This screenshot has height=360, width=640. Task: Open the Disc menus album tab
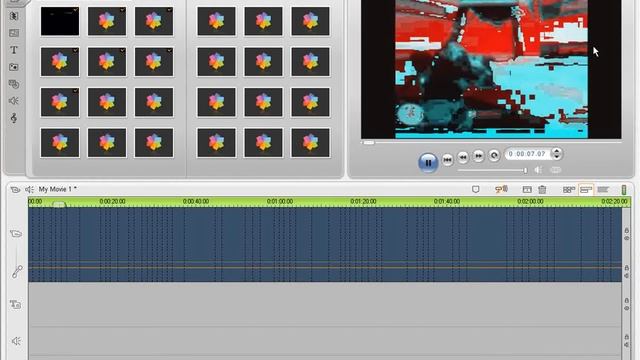point(13,84)
